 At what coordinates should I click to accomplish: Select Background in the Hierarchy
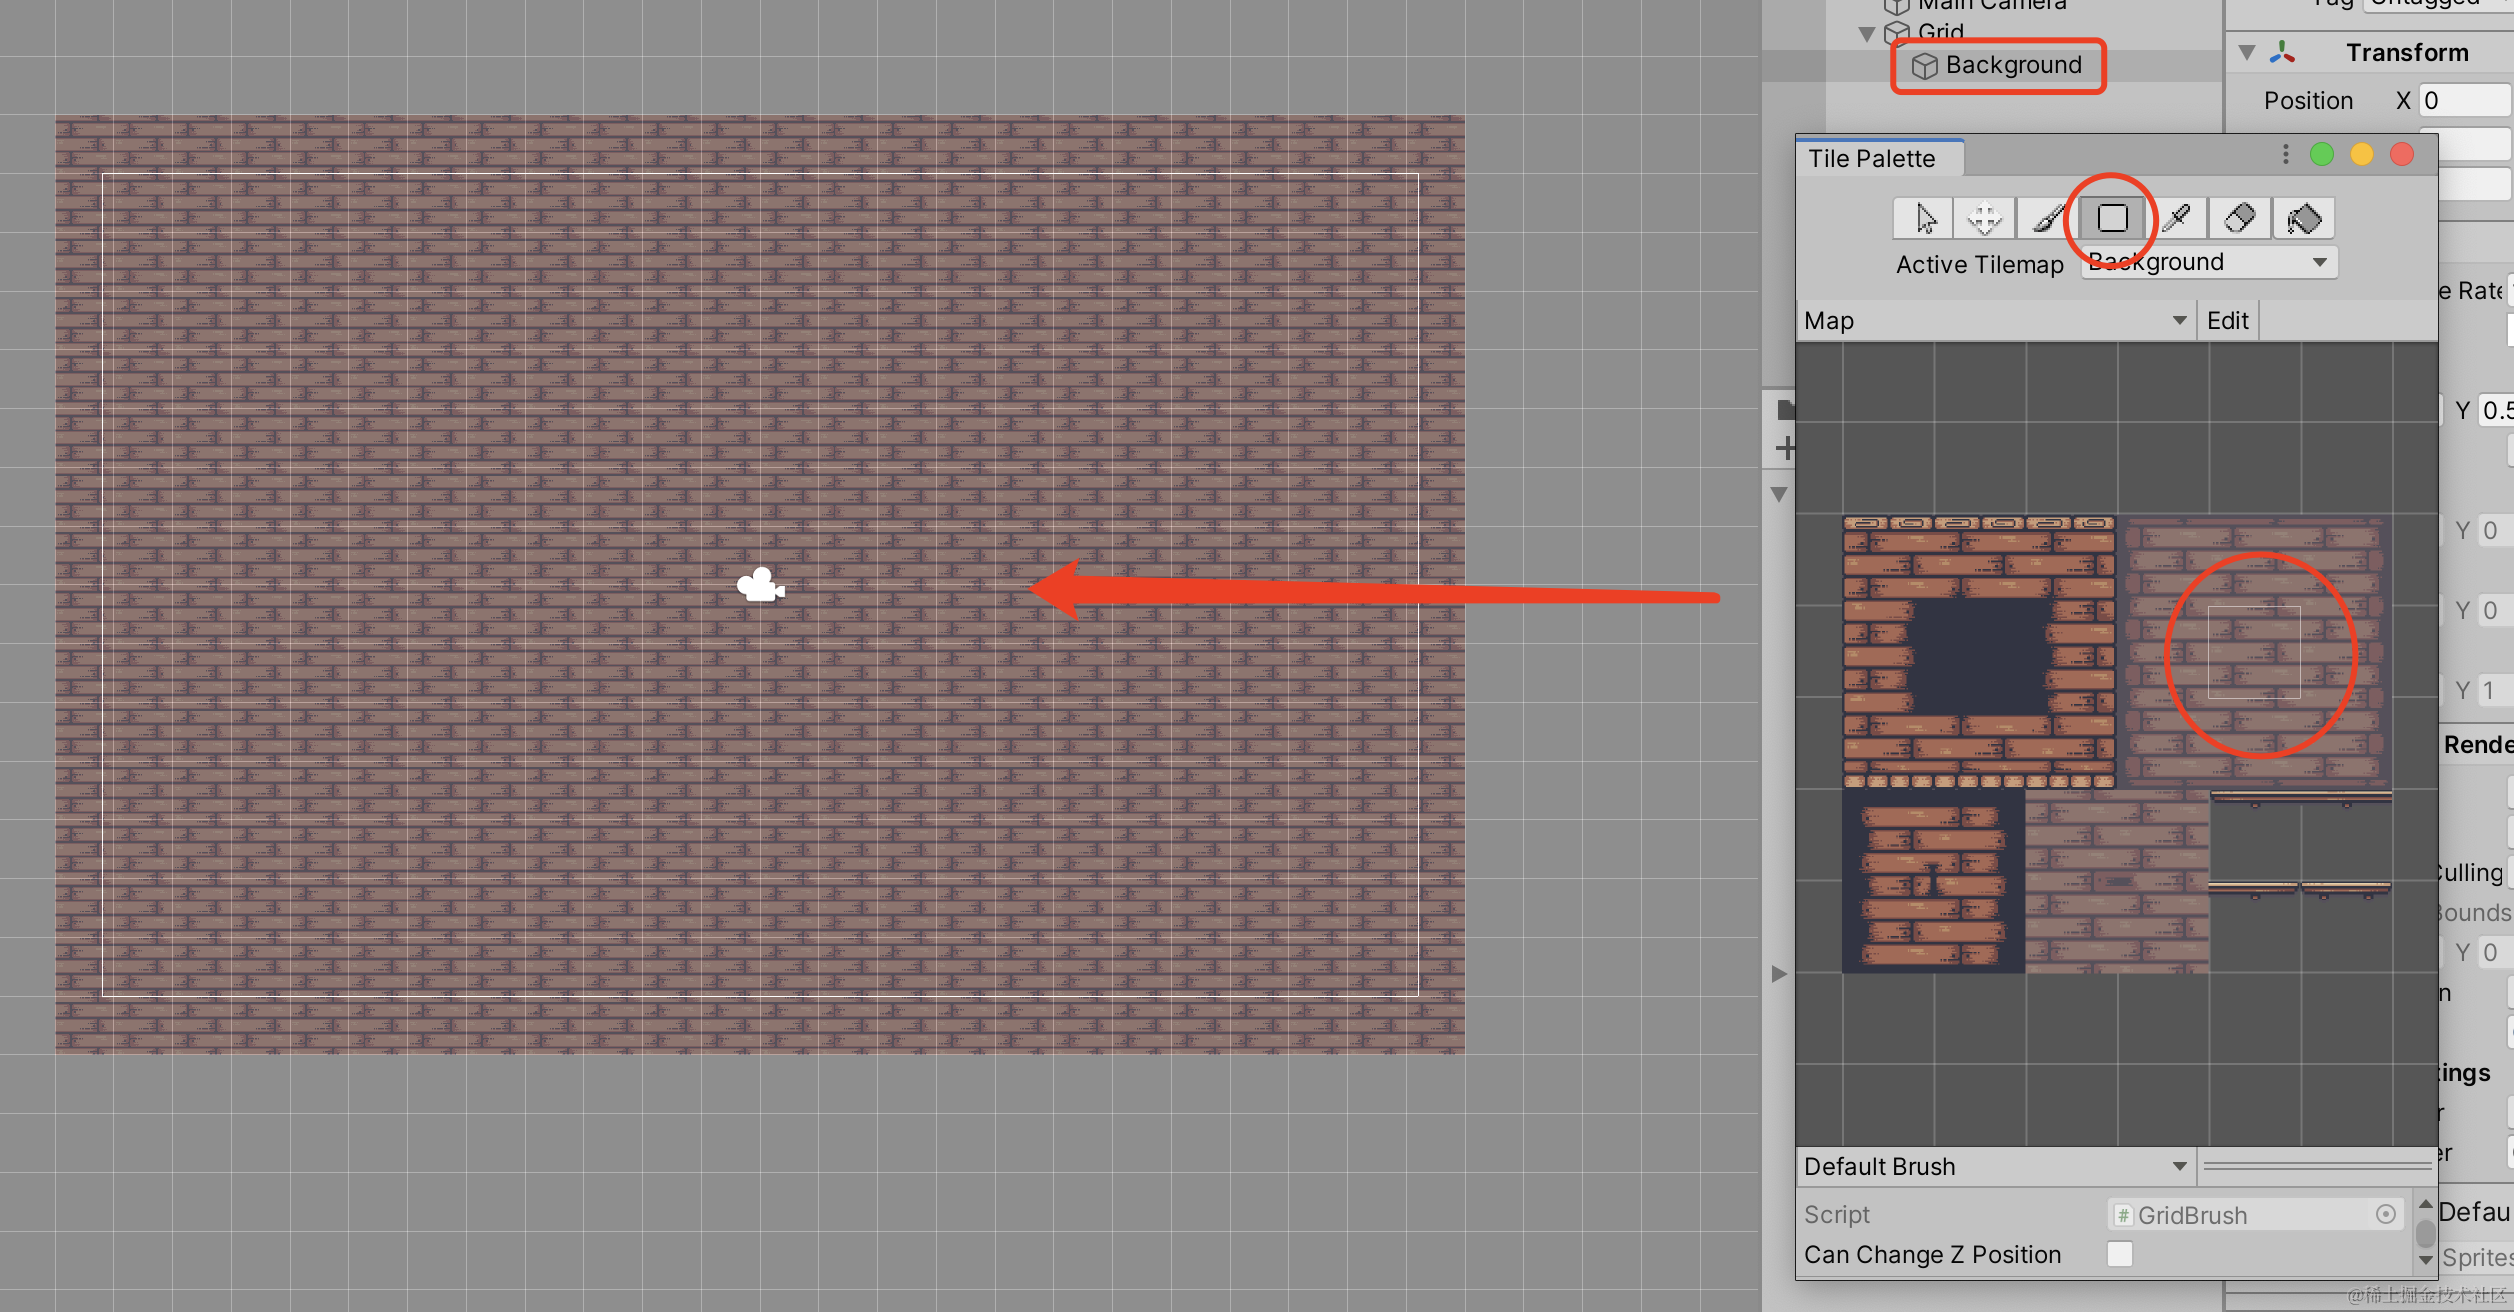(x=2013, y=66)
